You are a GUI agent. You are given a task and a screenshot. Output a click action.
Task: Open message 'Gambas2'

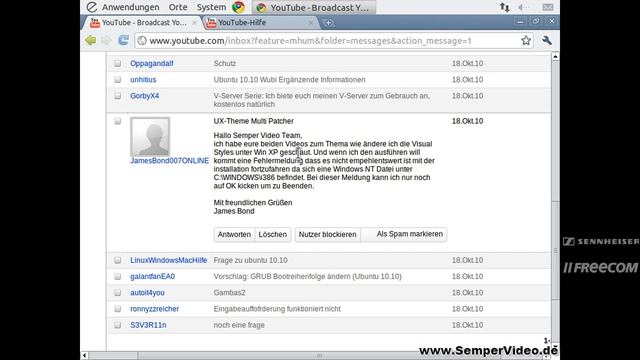tap(229, 293)
